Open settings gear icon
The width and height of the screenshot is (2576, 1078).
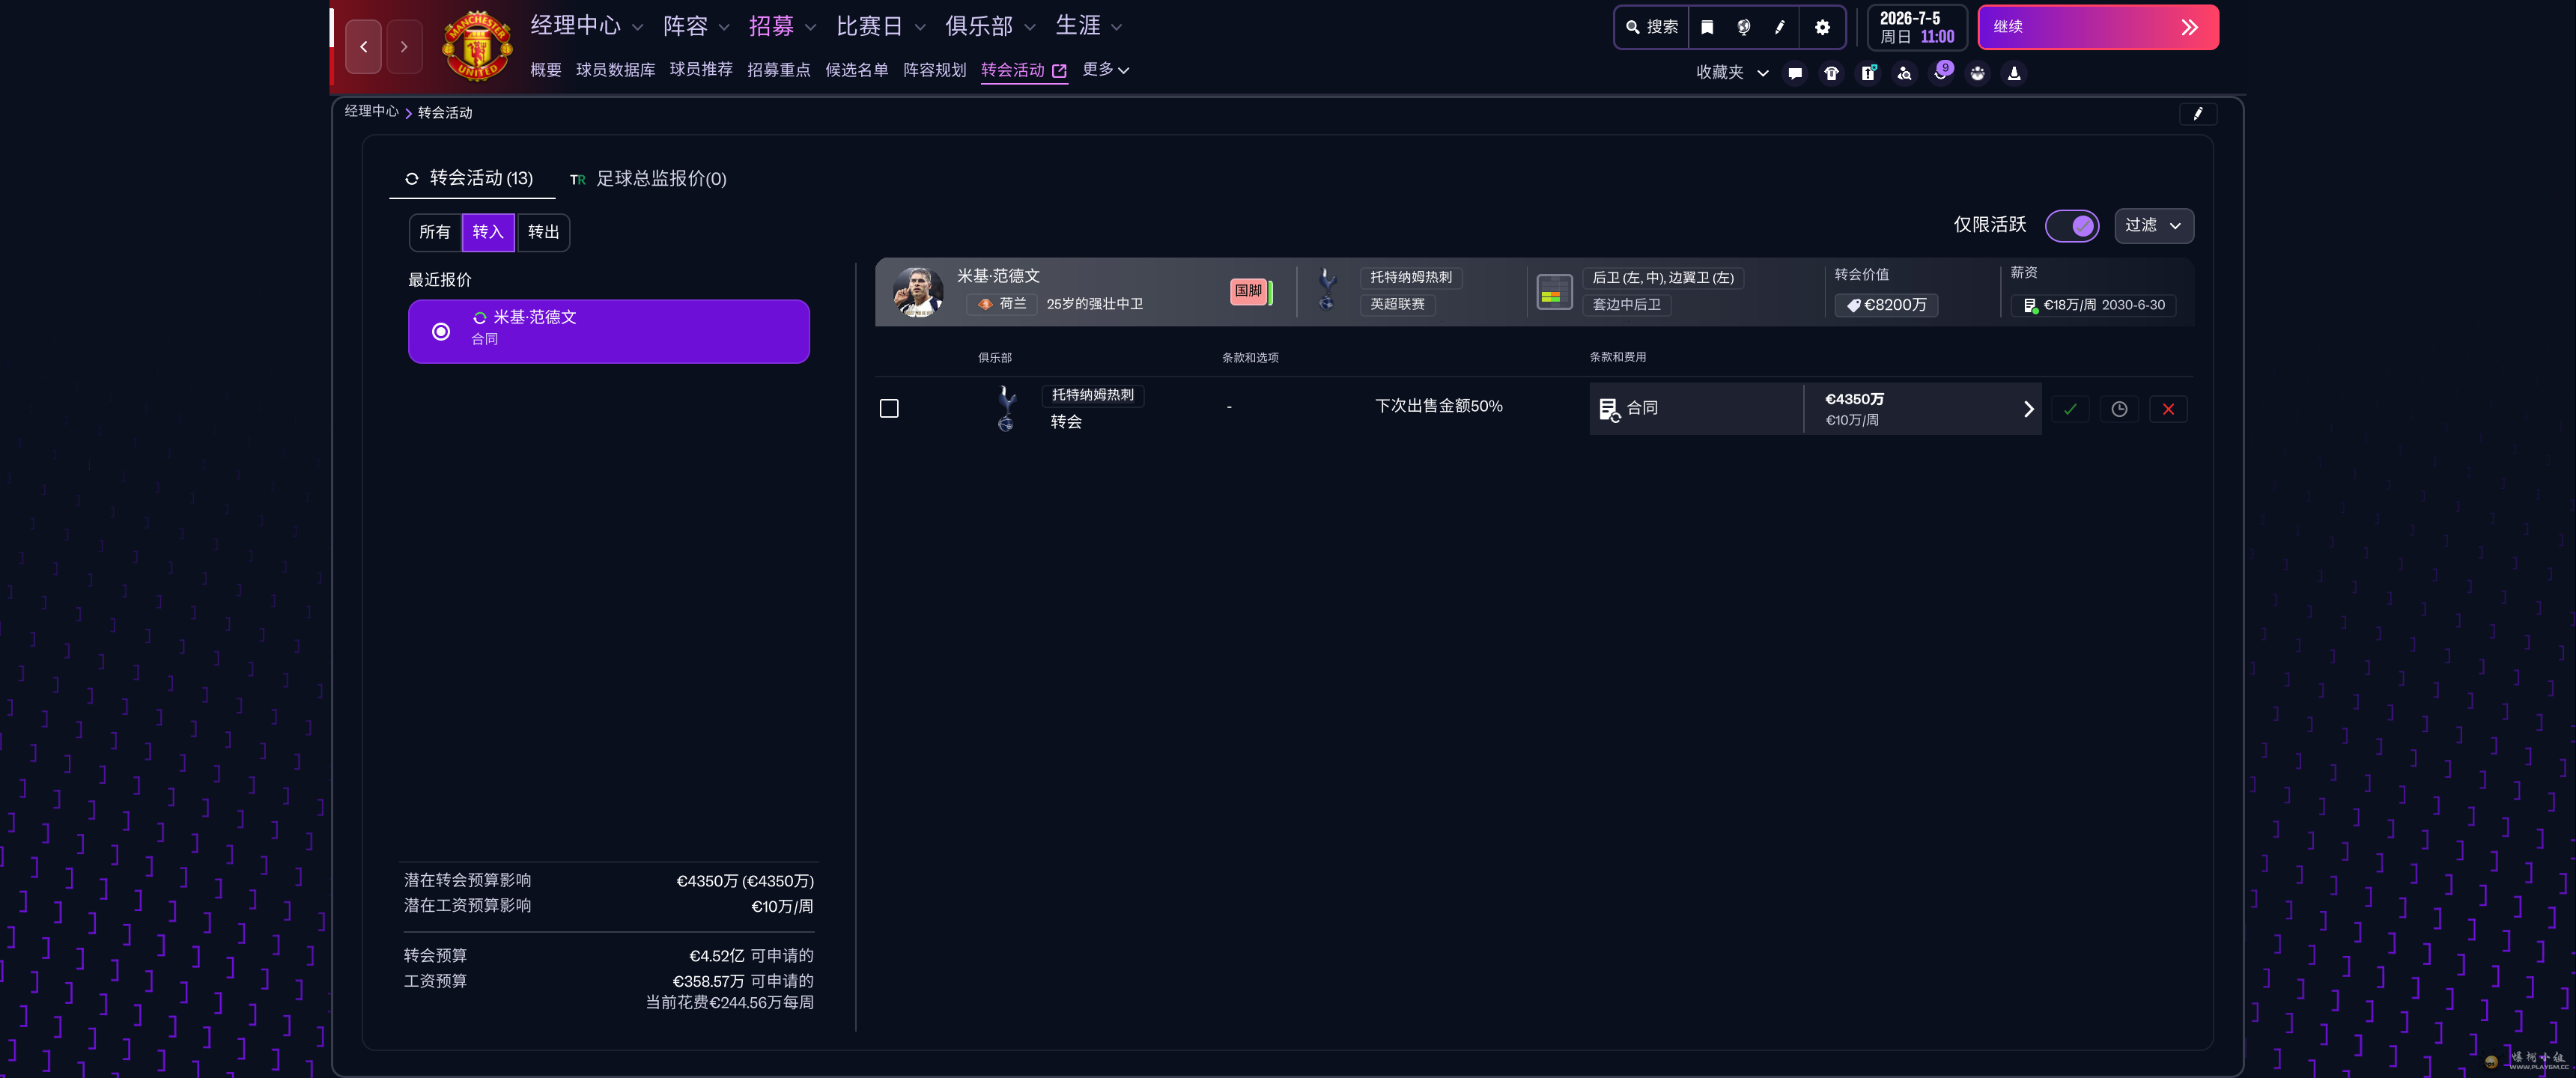tap(1822, 27)
